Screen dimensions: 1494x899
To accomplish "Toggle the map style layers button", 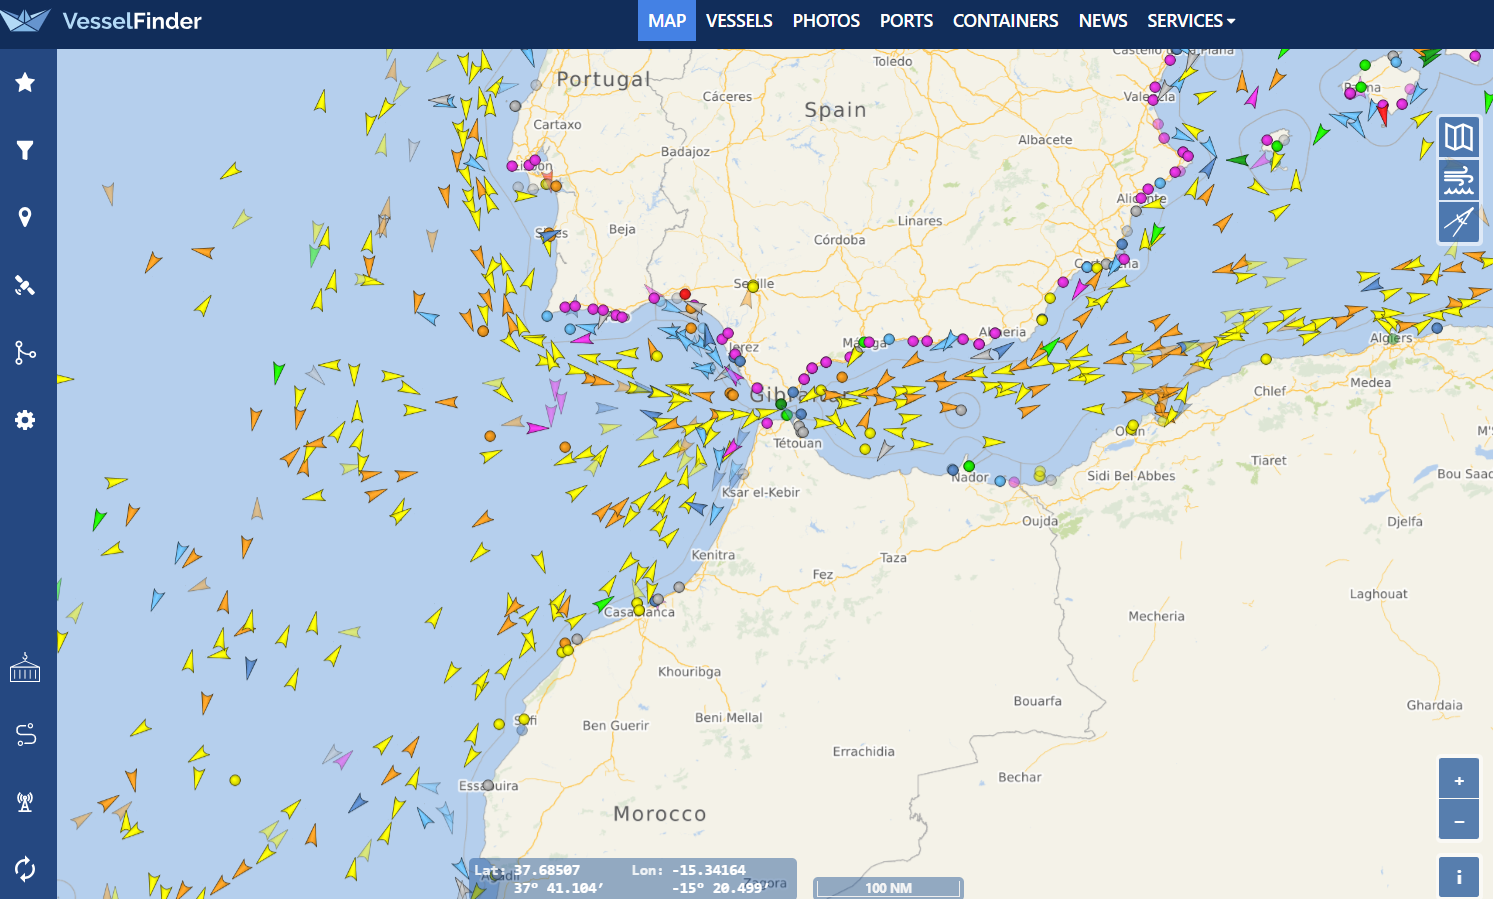I will coord(1459,137).
